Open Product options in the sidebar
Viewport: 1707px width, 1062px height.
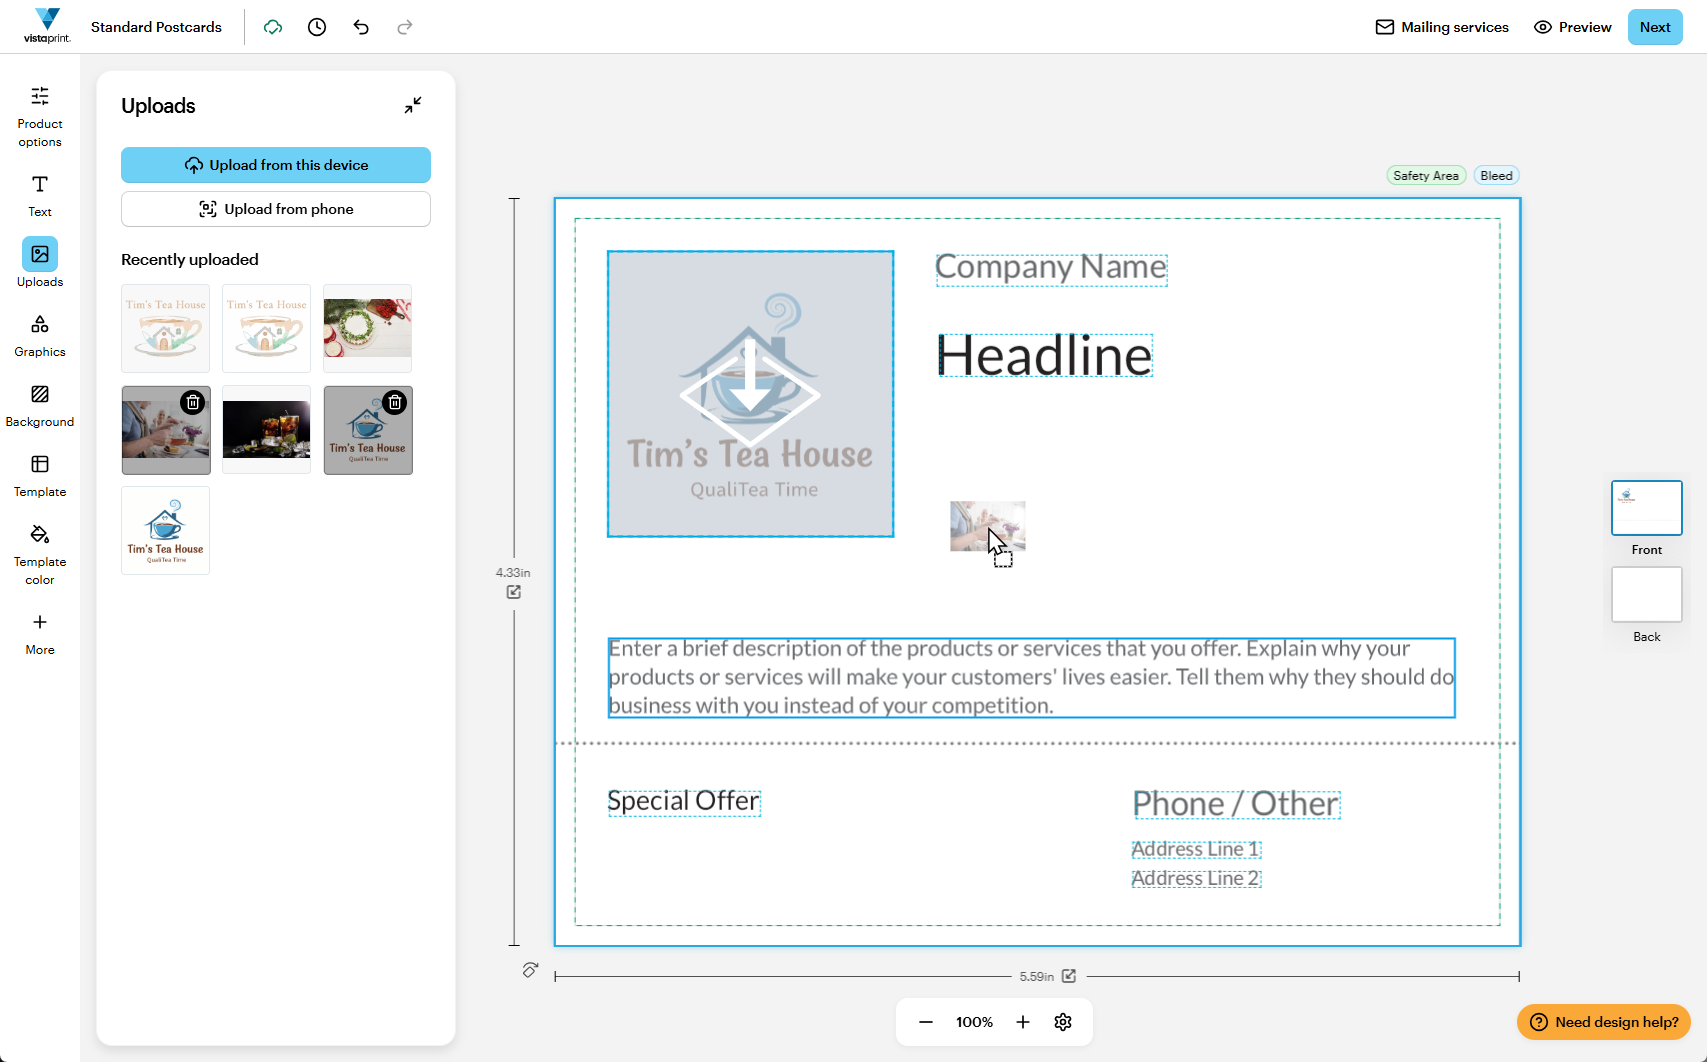[x=40, y=117]
